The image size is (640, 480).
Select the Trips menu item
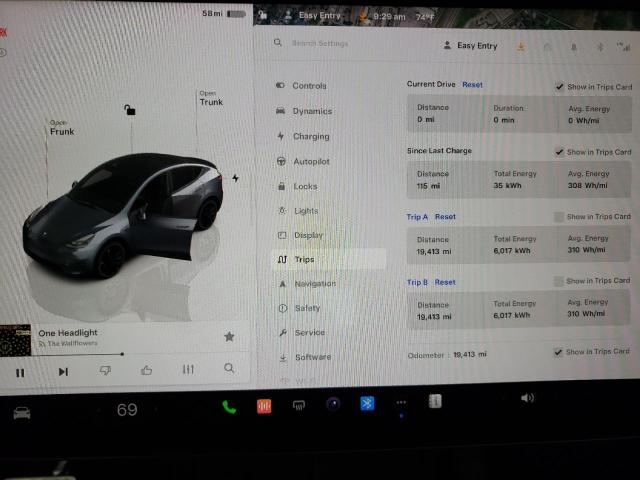pyautogui.click(x=329, y=260)
